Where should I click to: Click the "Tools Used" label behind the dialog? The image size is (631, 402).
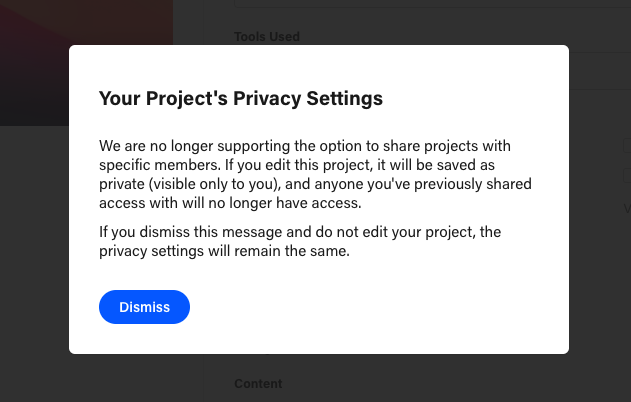267,37
